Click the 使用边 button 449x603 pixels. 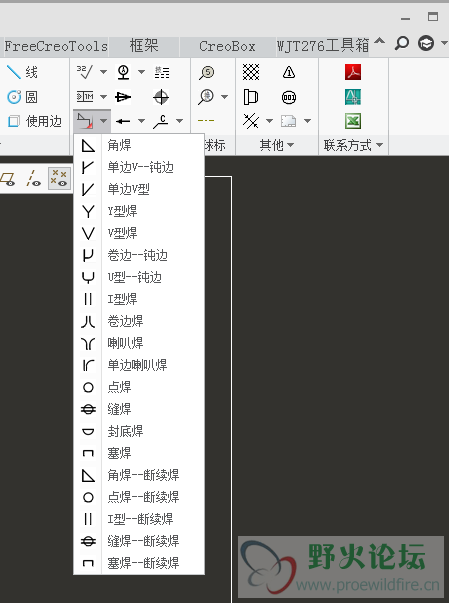[x=35, y=122]
